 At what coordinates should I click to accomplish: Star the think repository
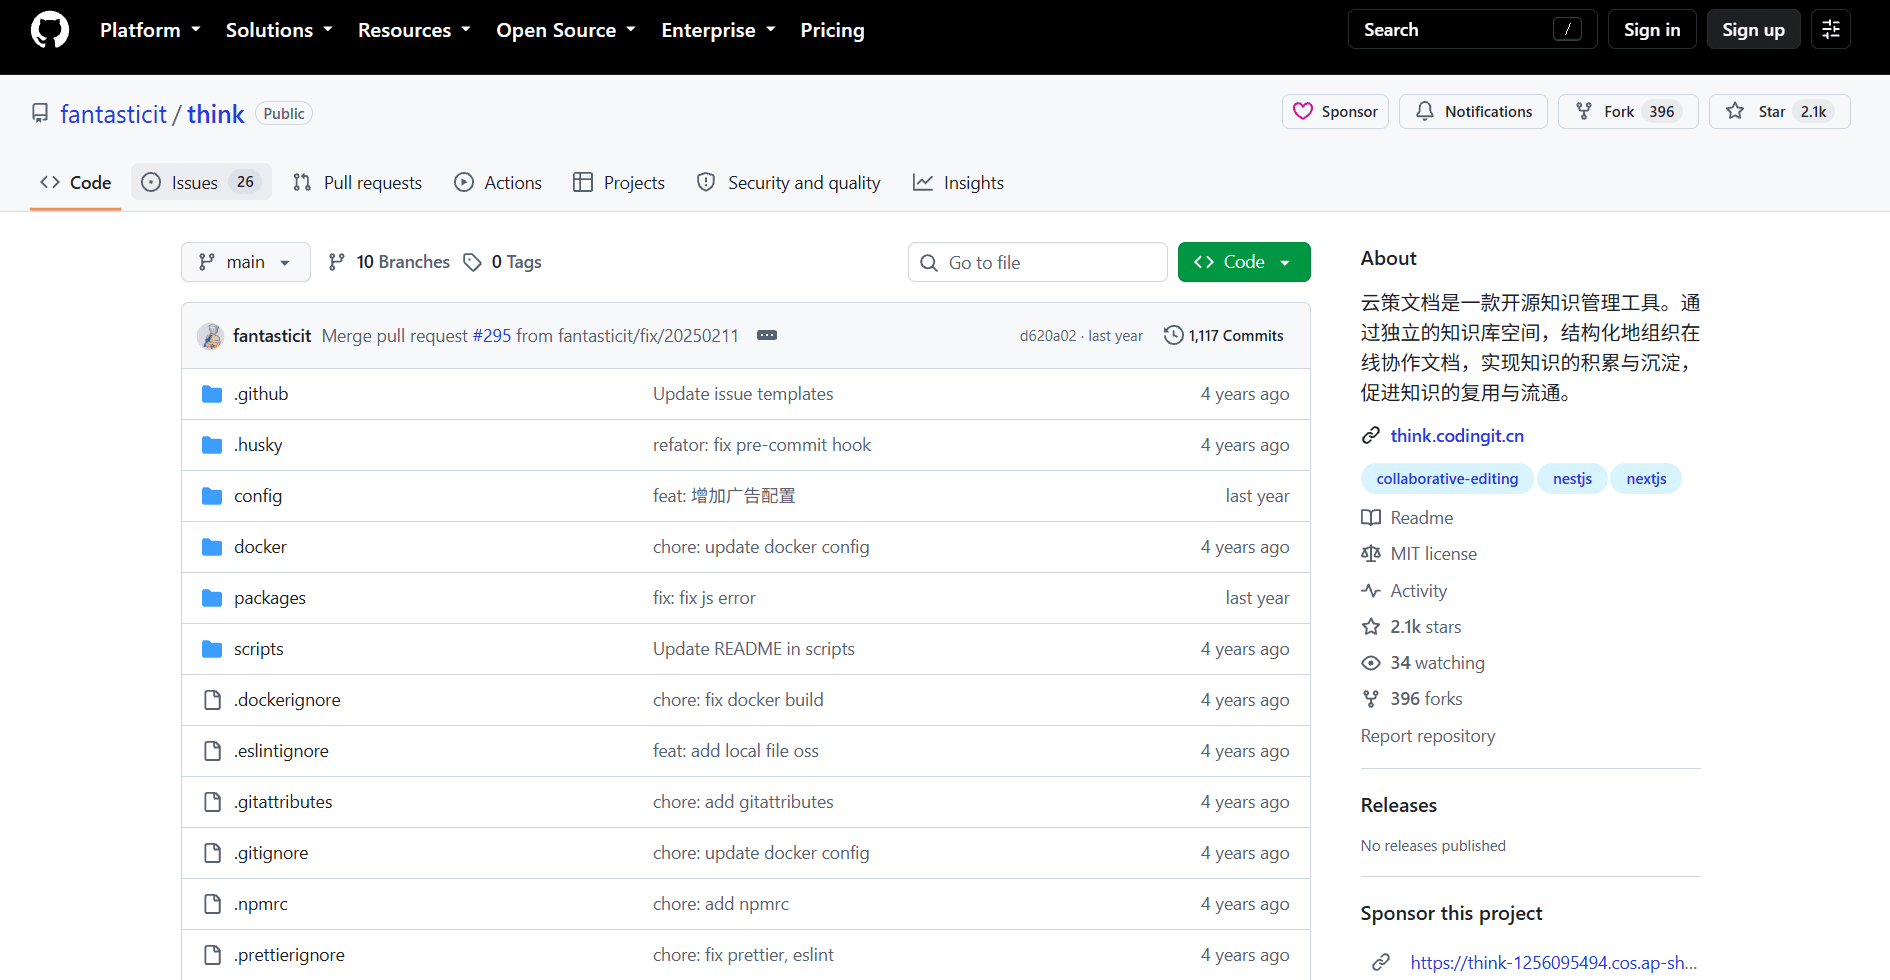(x=1780, y=112)
